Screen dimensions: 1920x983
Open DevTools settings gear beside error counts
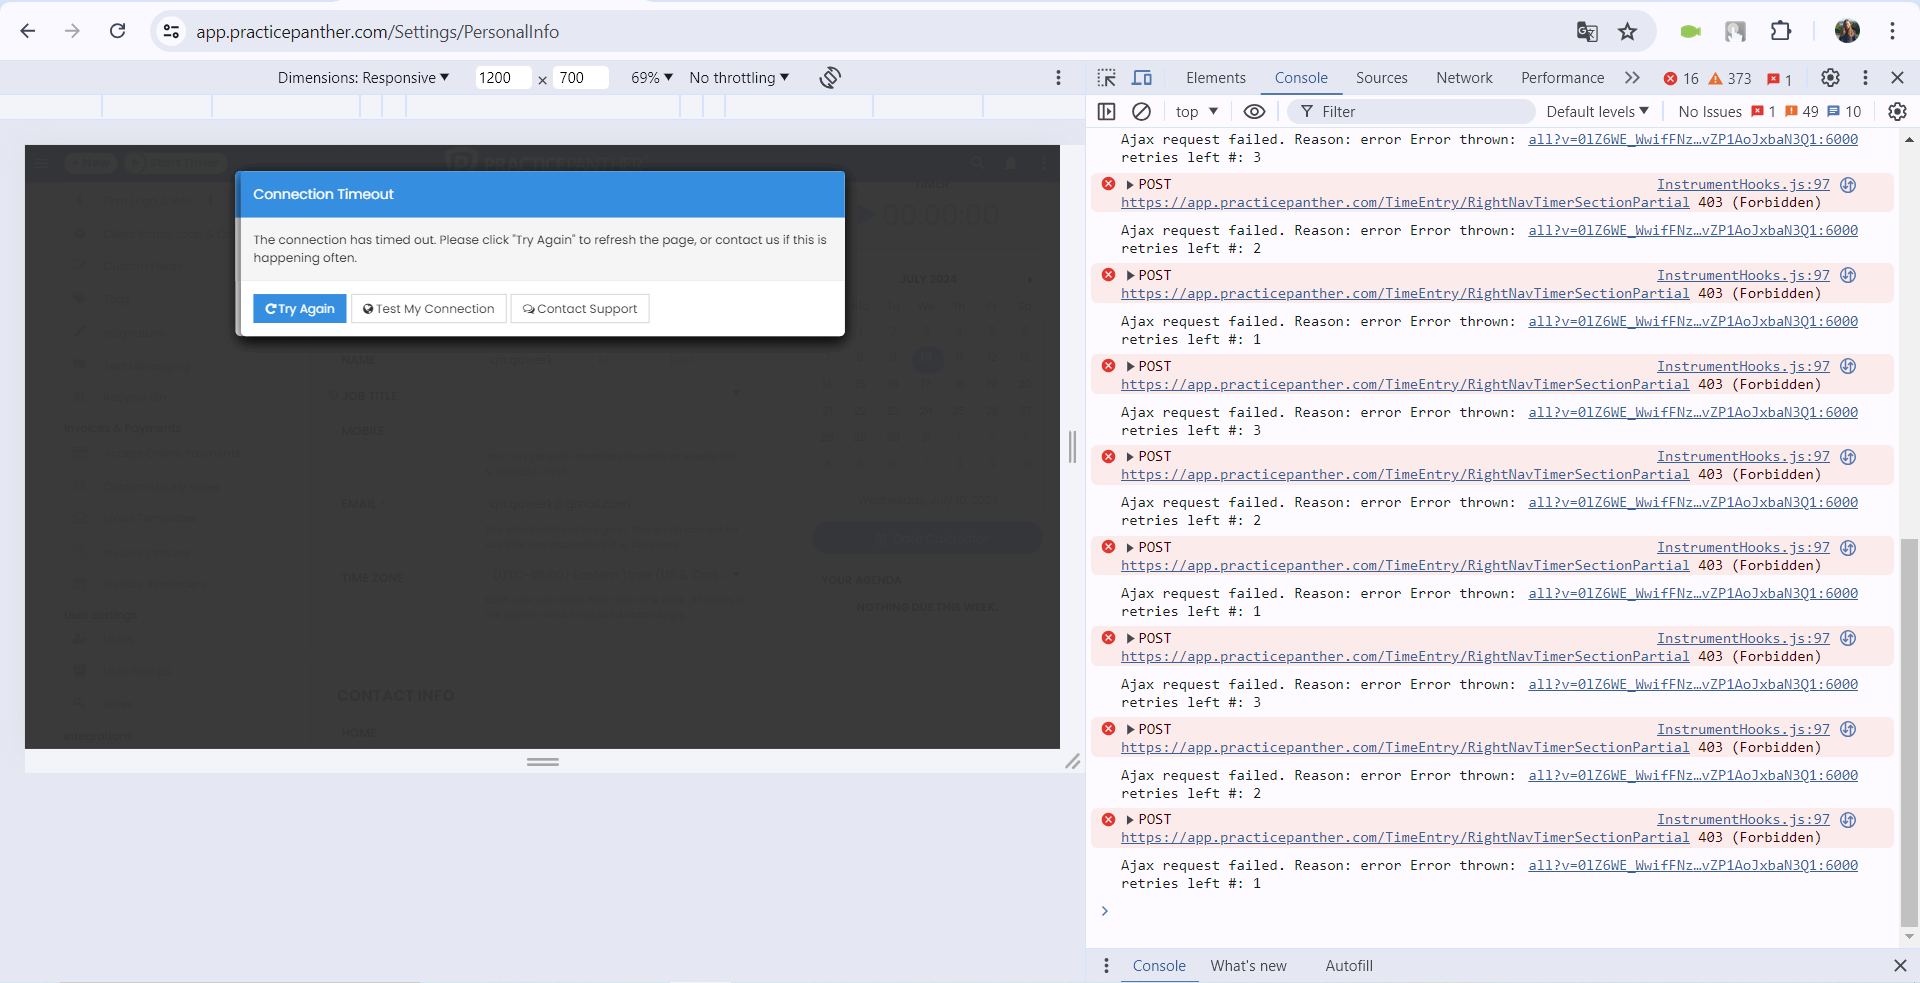click(x=1830, y=78)
